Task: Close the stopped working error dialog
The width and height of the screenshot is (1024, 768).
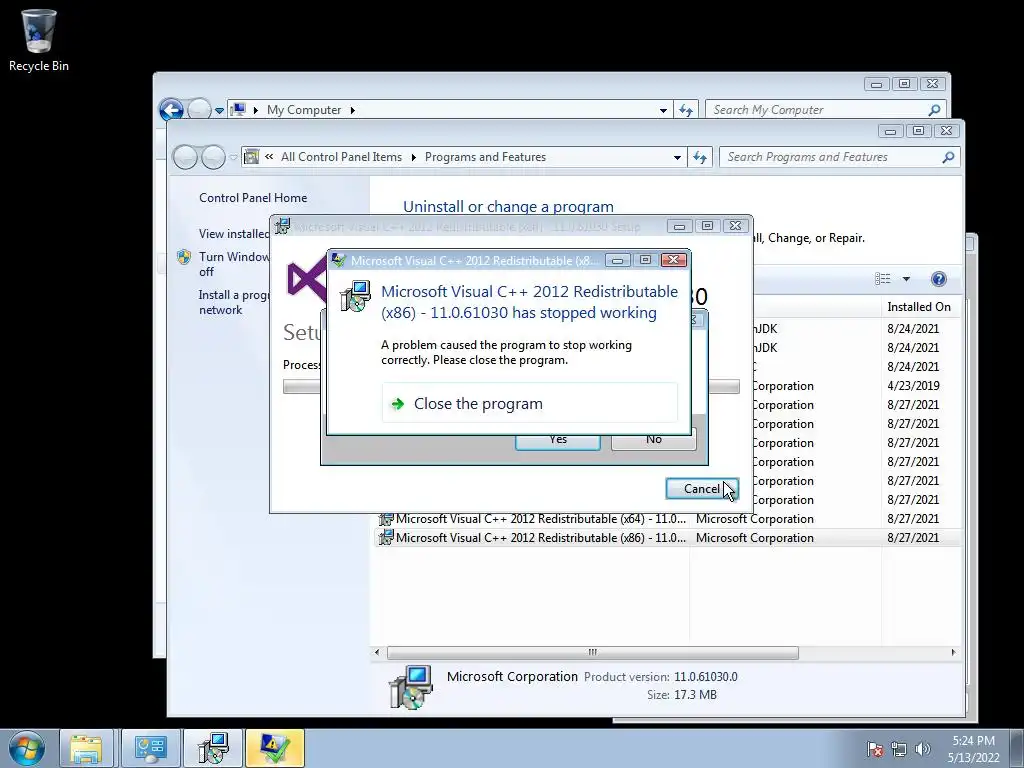Action: pos(673,260)
